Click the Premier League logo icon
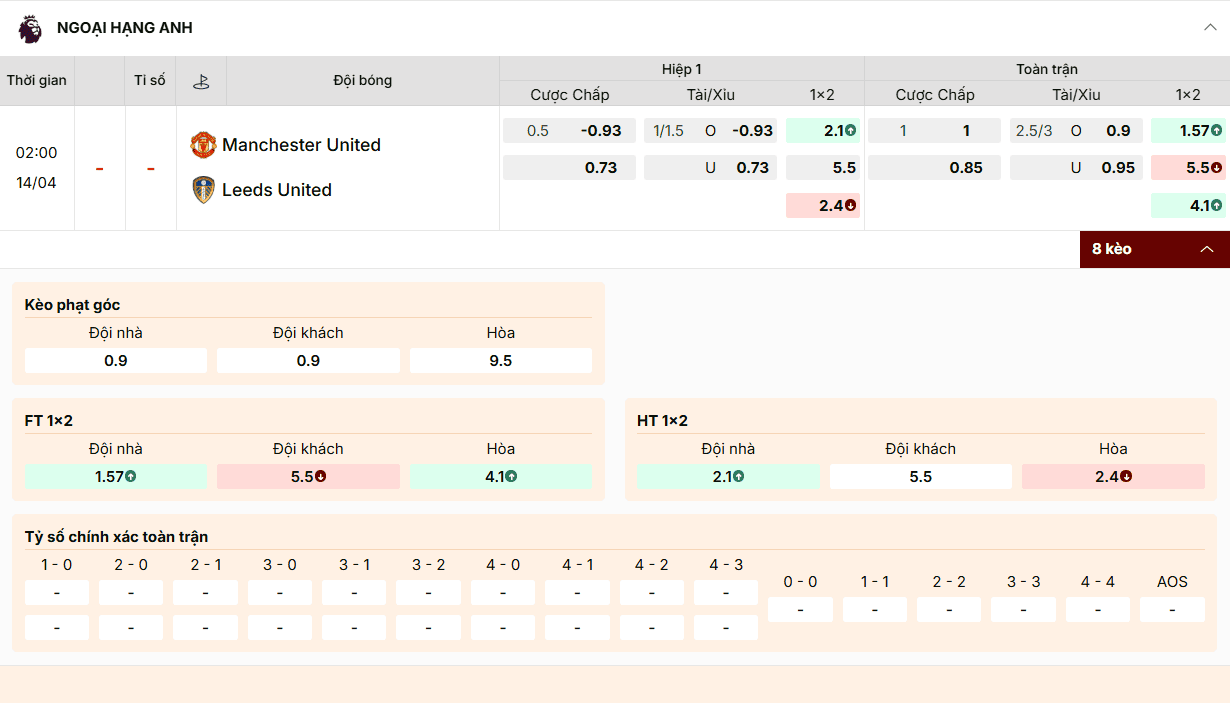This screenshot has height=703, width=1230. 28,29
